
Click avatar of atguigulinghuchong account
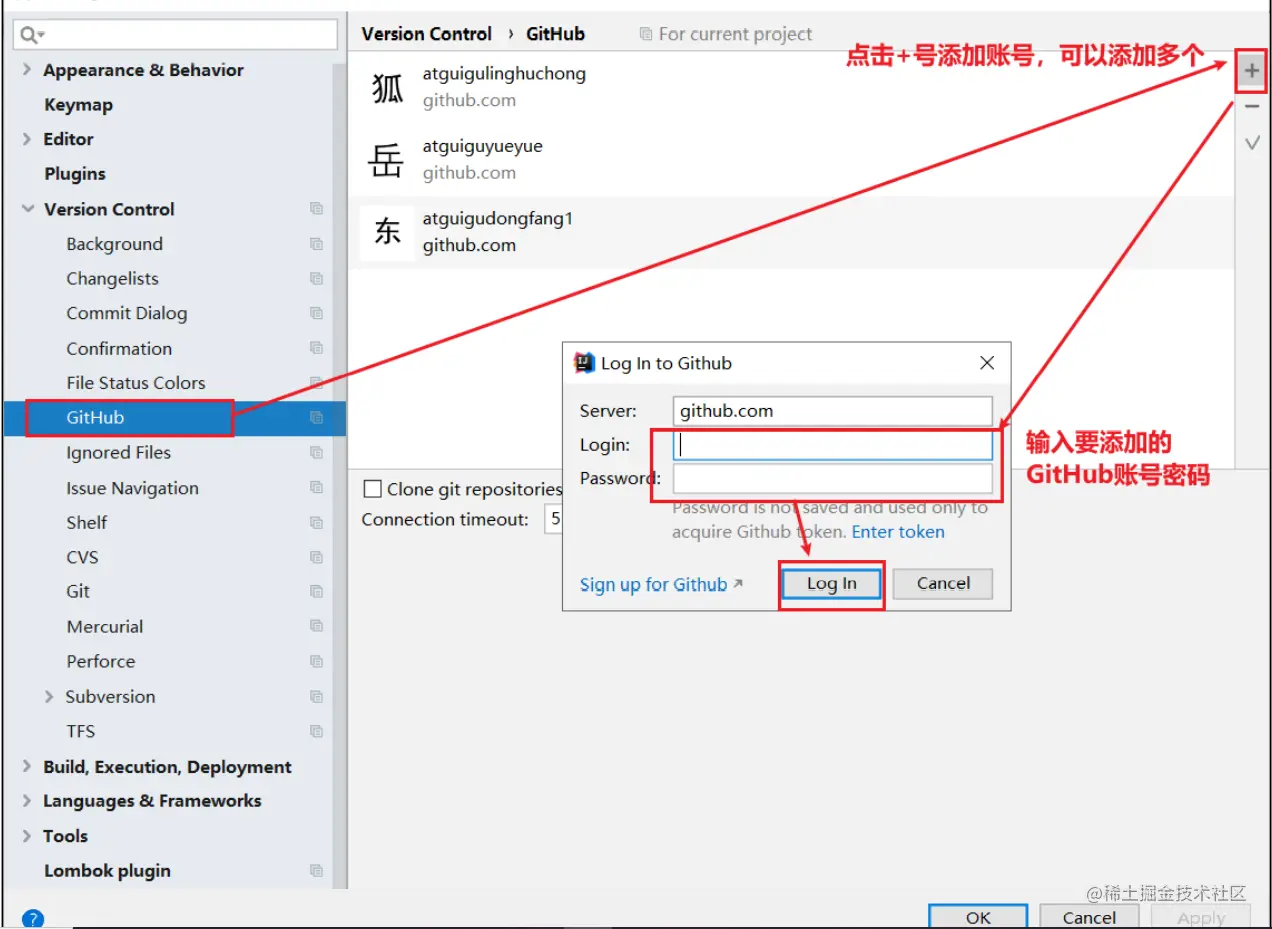[387, 88]
